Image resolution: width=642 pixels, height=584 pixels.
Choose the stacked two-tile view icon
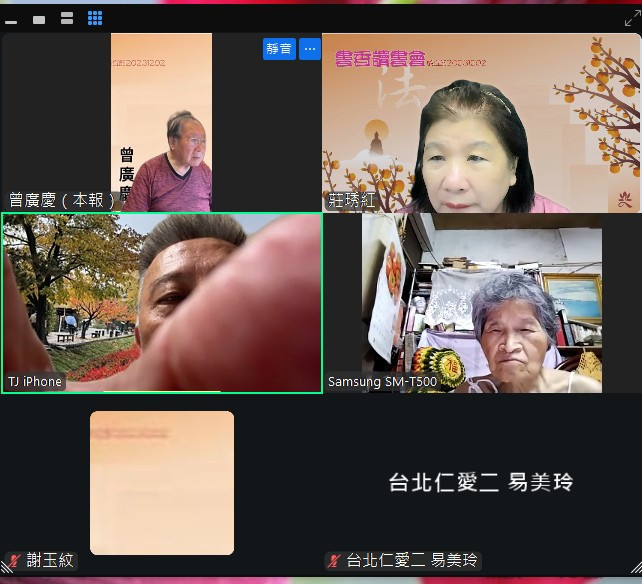[x=67, y=19]
